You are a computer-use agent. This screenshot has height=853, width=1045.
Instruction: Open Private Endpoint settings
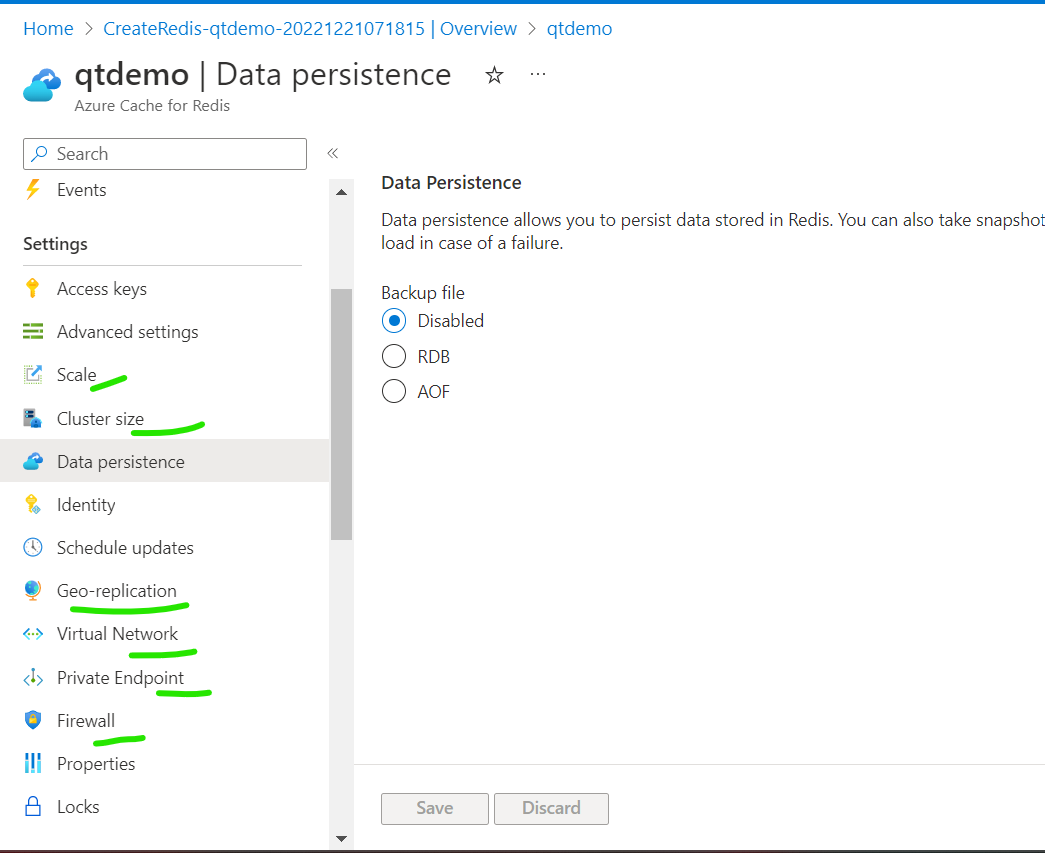tap(121, 678)
